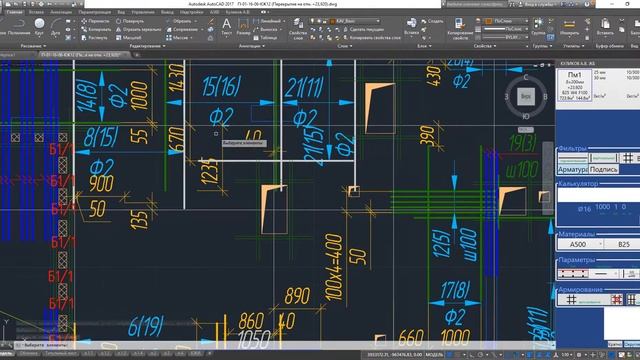
Task: Click the Линейный dimension button
Action: [x=268, y=21]
